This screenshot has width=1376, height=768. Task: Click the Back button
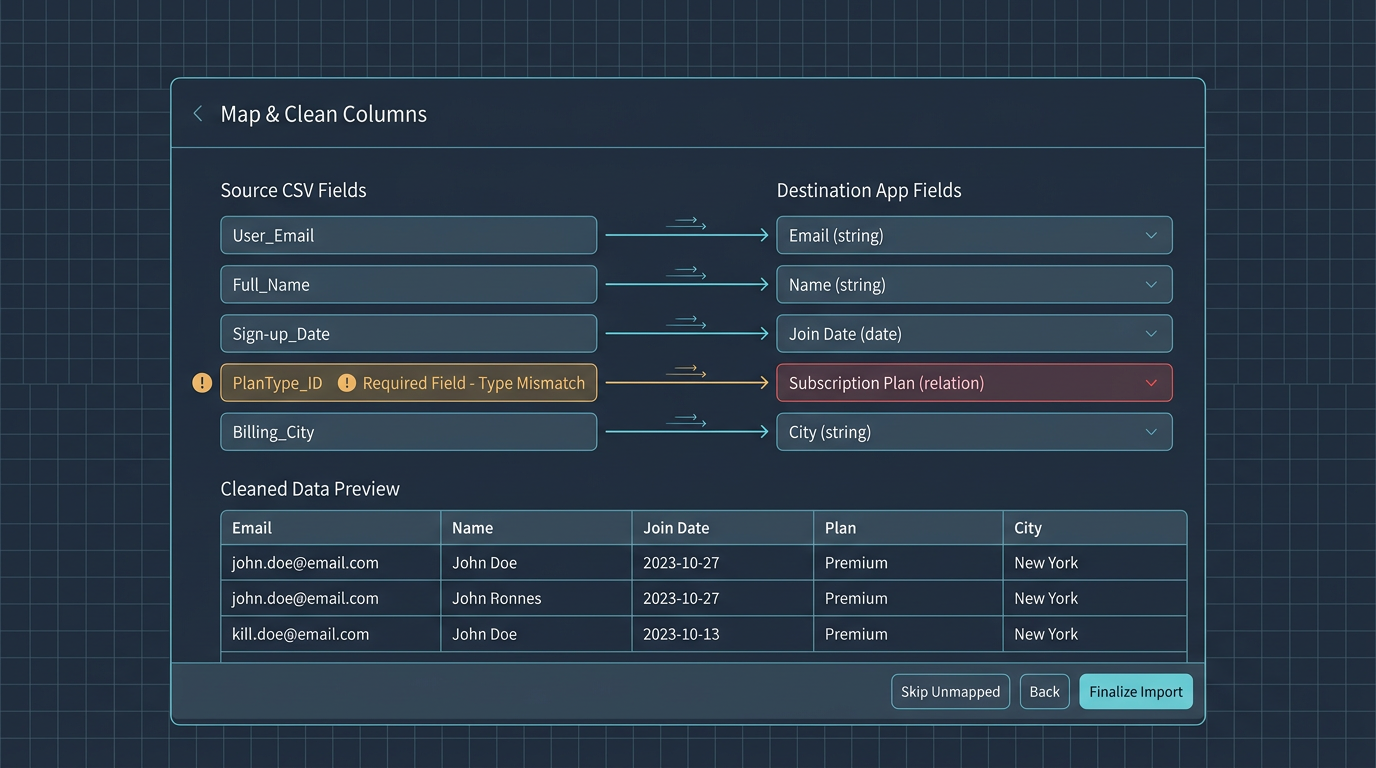1044,691
